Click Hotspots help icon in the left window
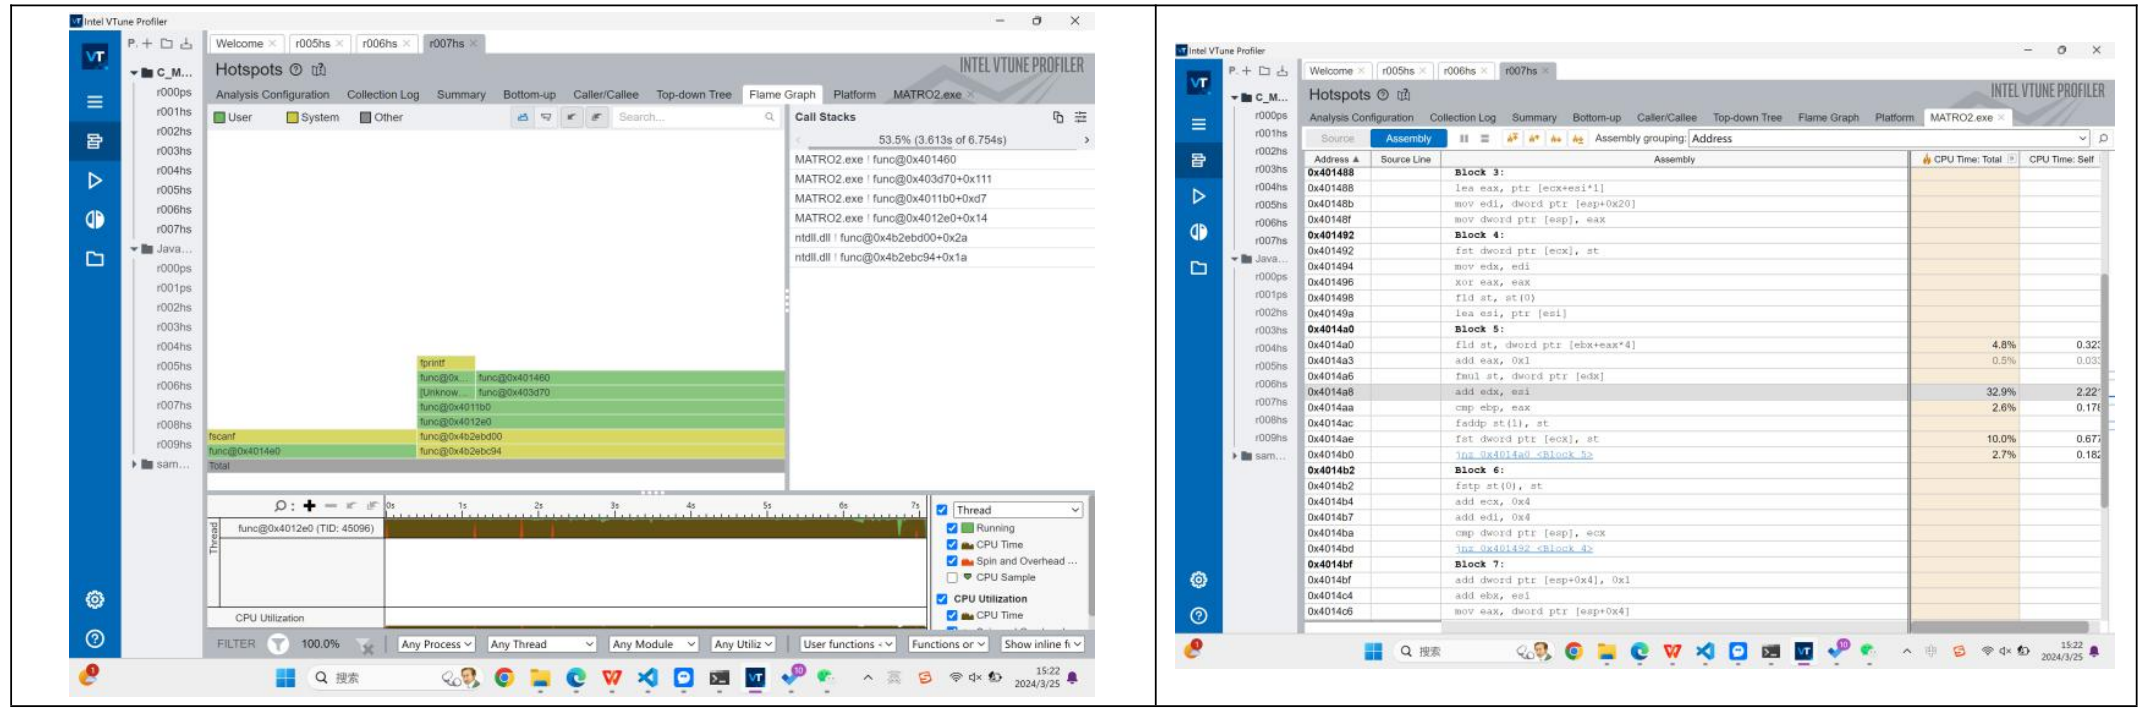The width and height of the screenshot is (2147, 715). 296,70
